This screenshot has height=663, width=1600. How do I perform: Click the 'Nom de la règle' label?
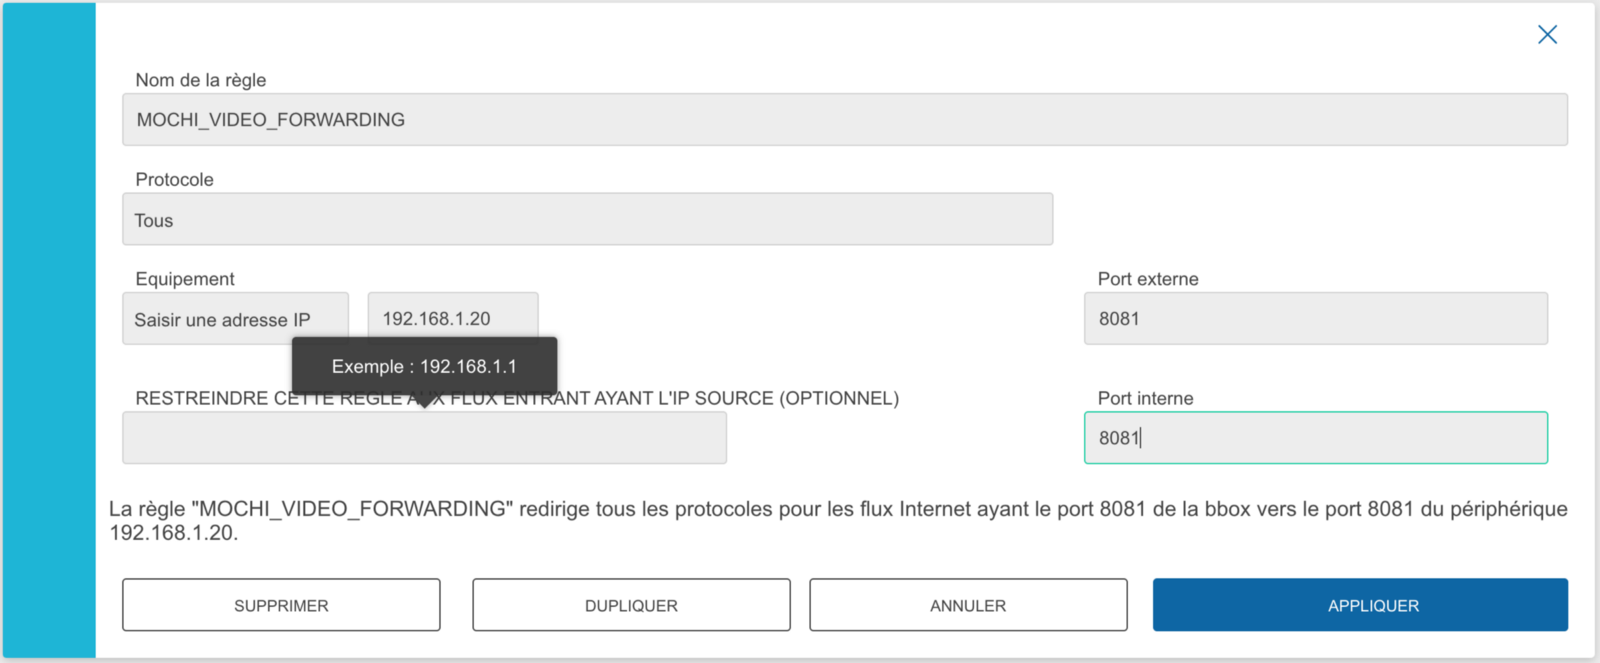201,80
